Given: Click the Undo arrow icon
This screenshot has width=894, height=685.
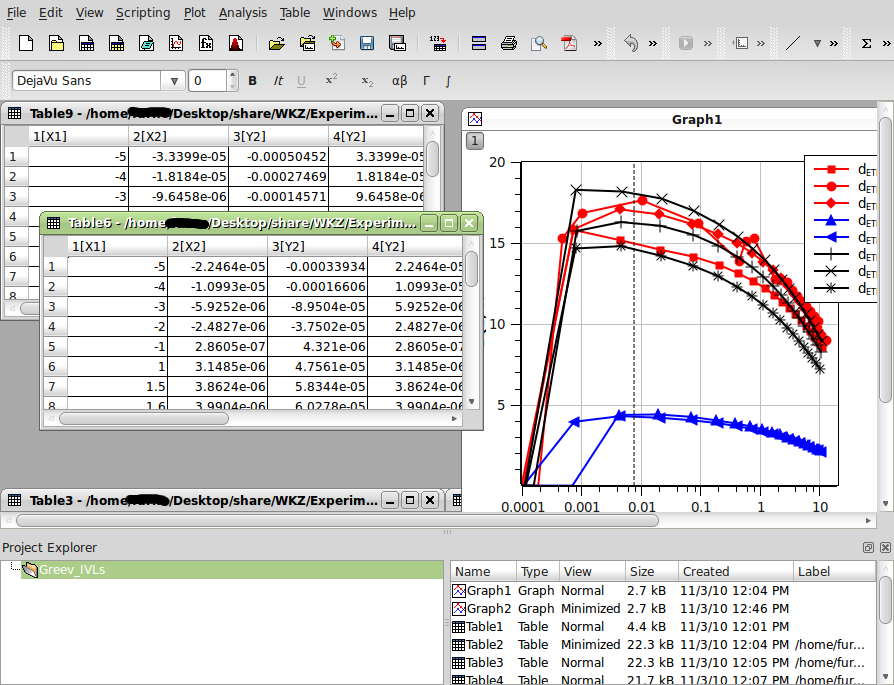Looking at the screenshot, I should click(x=632, y=43).
